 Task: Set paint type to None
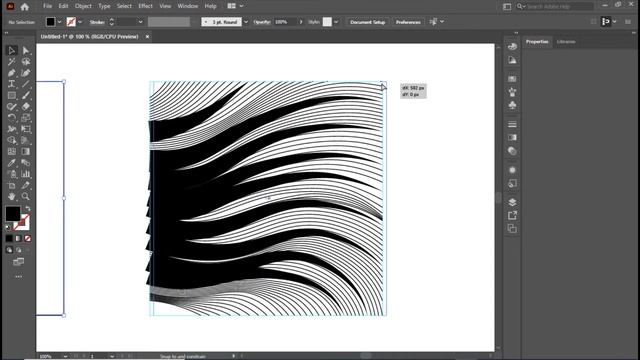click(x=27, y=238)
